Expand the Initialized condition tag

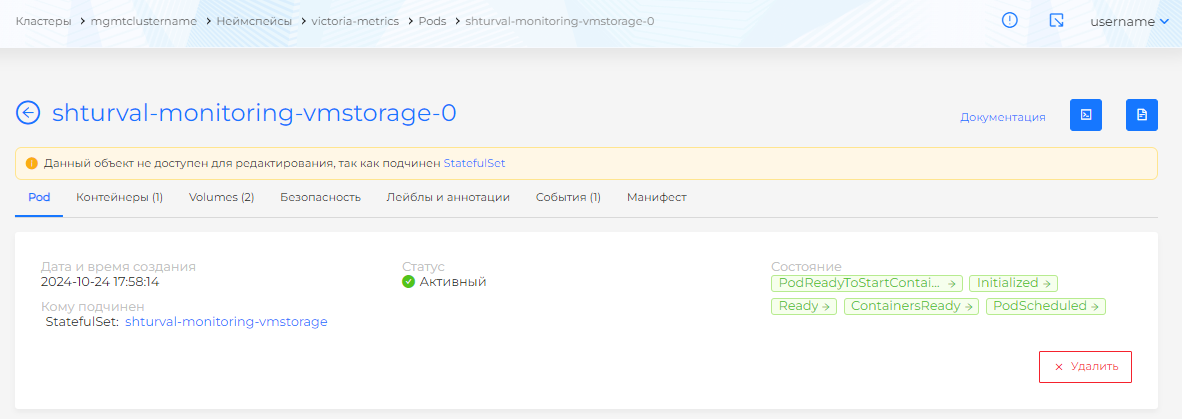(x=1013, y=283)
